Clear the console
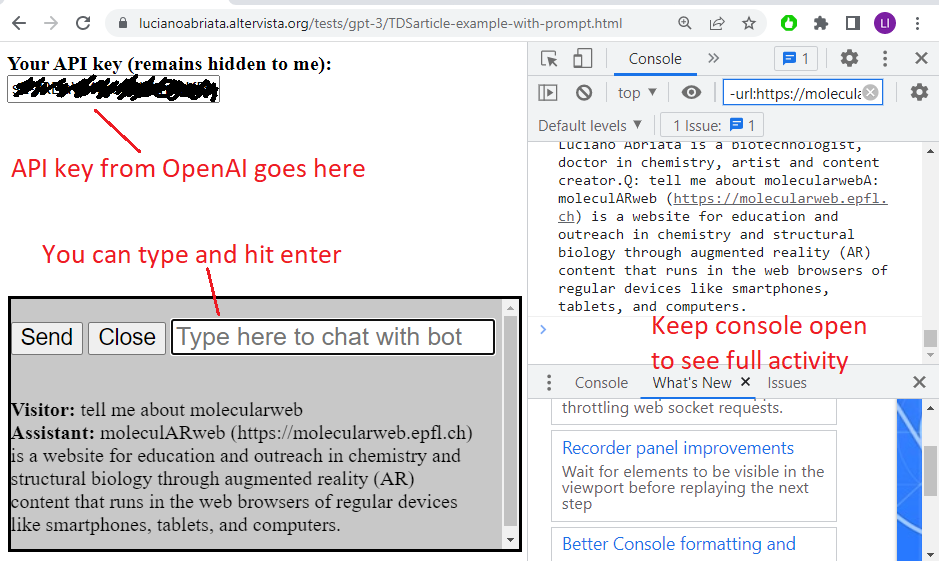 [x=584, y=92]
